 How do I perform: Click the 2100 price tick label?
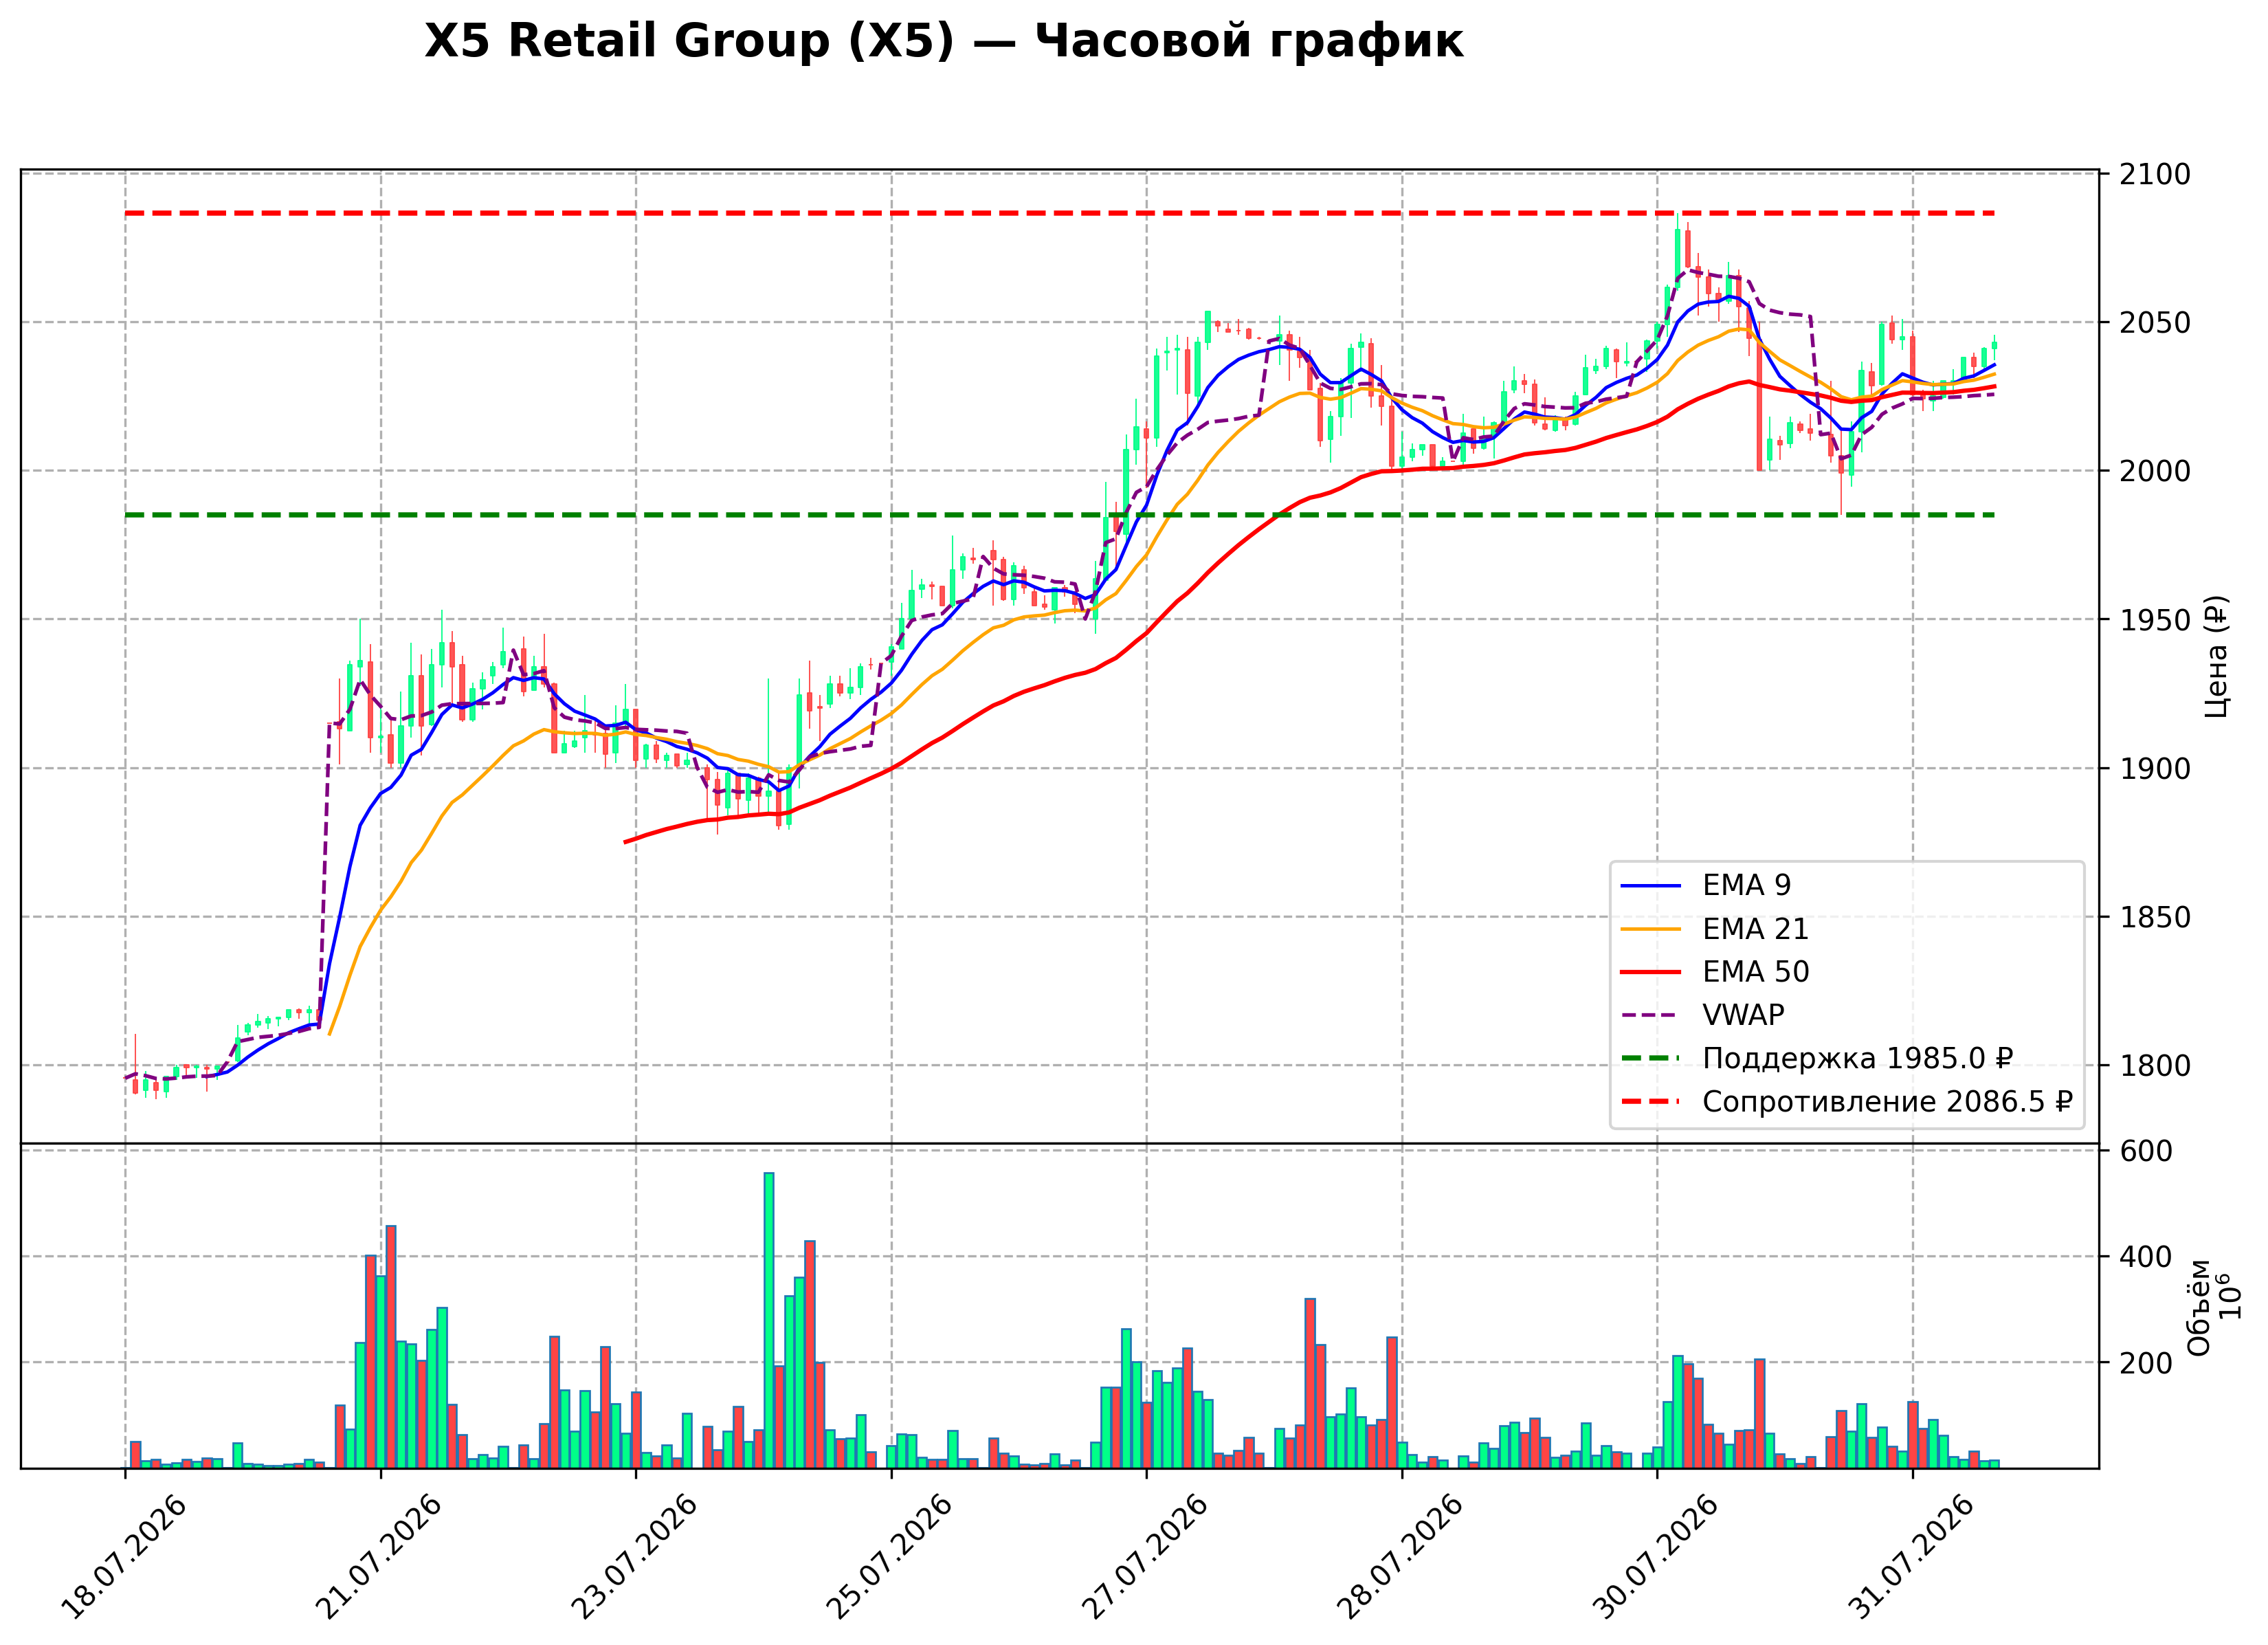coord(2155,174)
